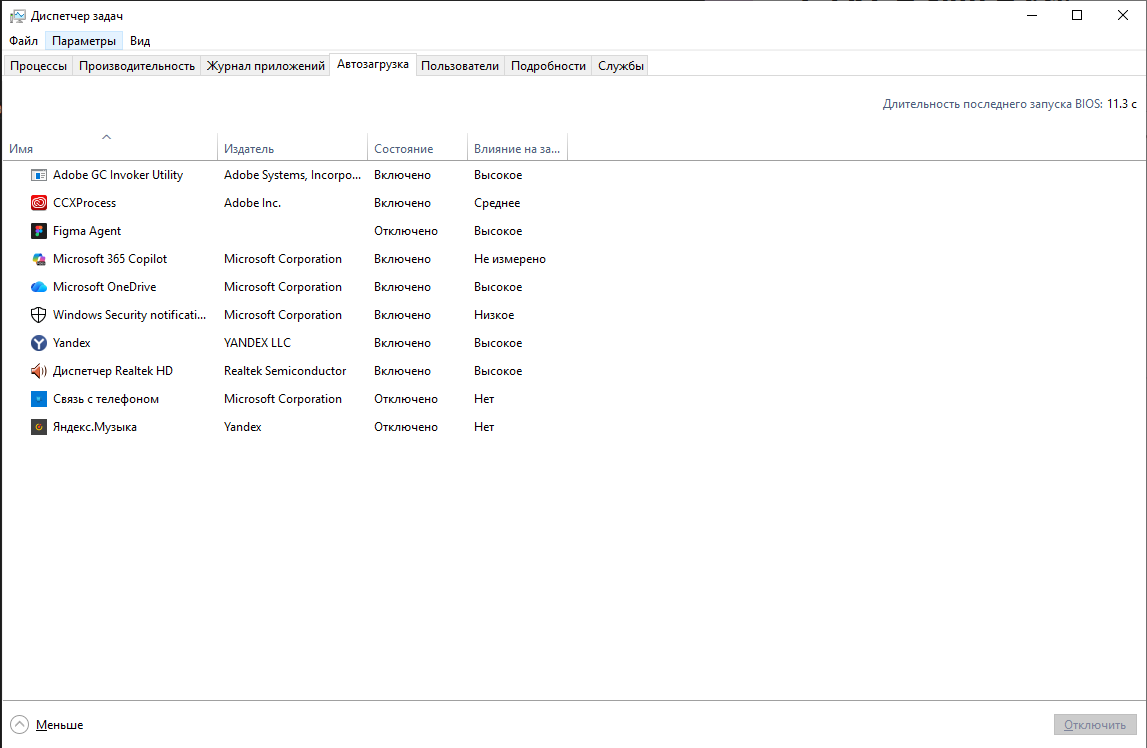Screen dimensions: 1147x748
Task: Sort by the Влияние на запуск column header
Action: tap(517, 146)
